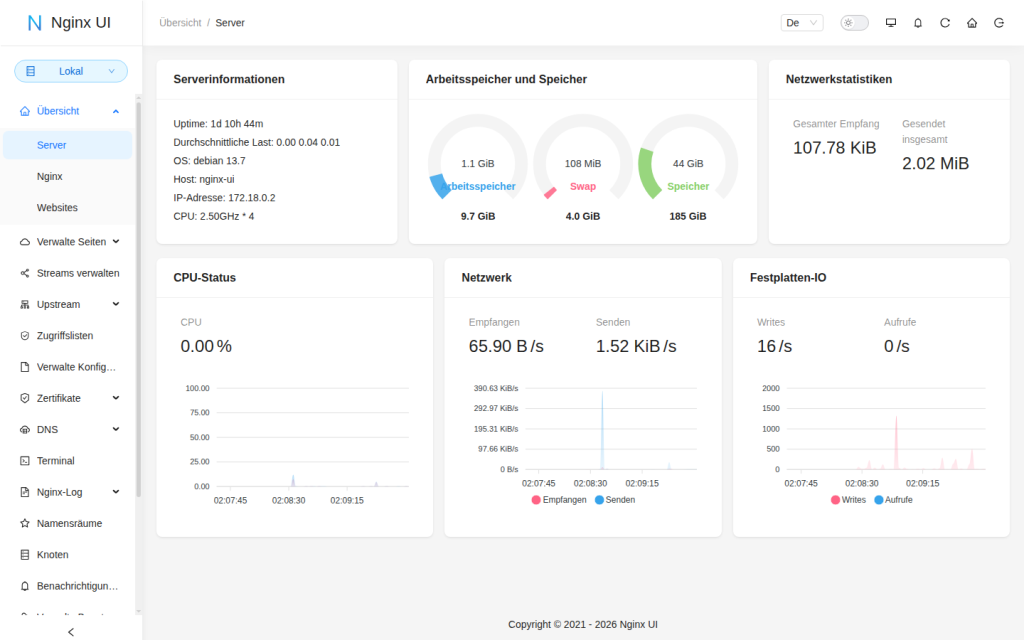This screenshot has height=640, width=1024.
Task: Click the desktop monitor icon in header
Action: click(891, 23)
